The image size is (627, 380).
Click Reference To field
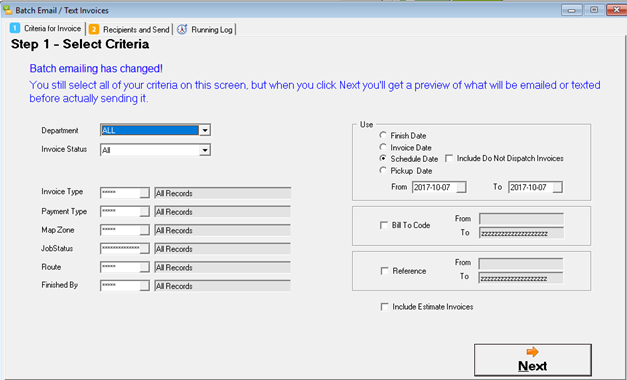(521, 278)
